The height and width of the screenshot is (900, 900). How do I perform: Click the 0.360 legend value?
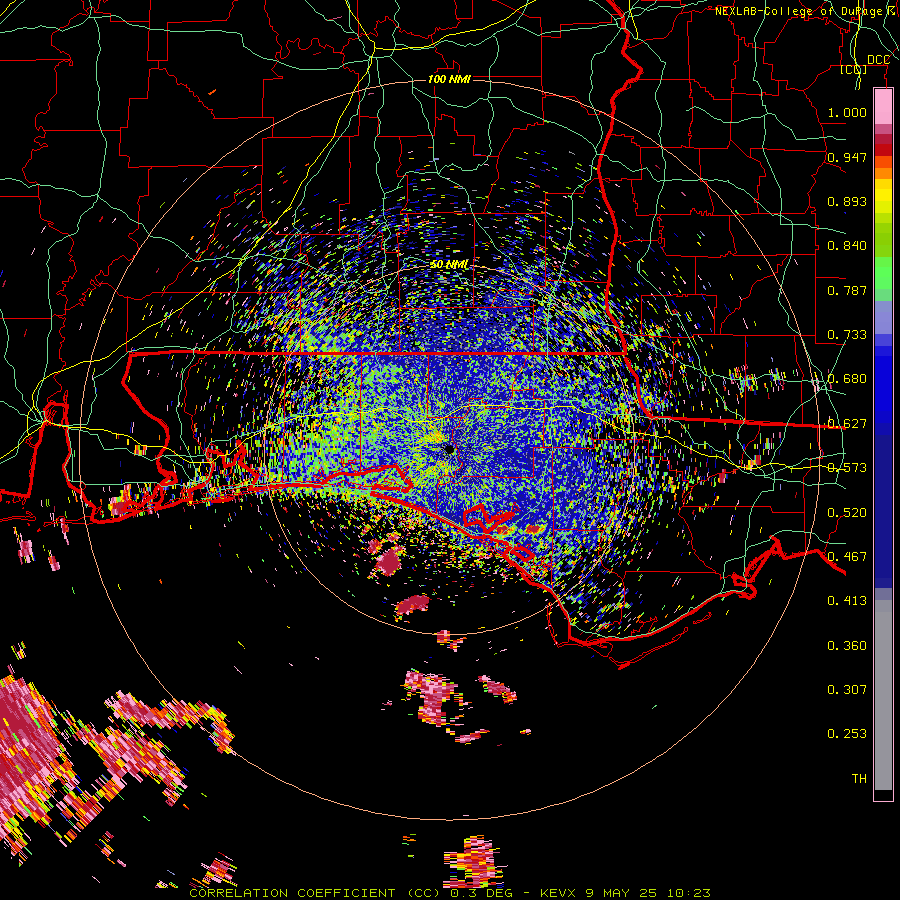pos(847,646)
